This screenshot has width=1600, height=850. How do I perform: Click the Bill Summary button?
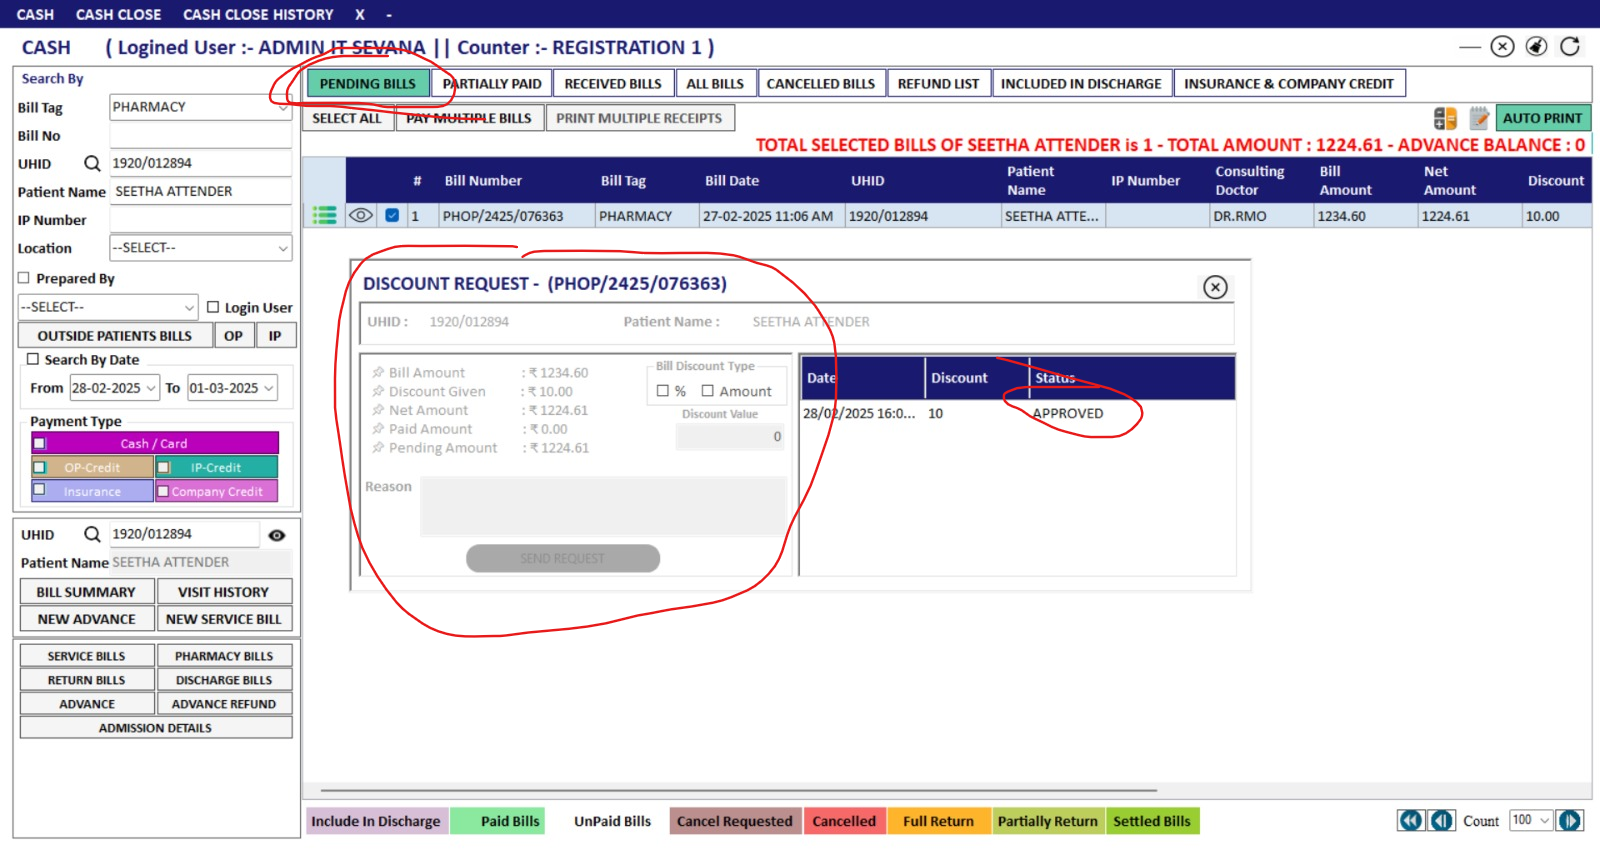pyautogui.click(x=86, y=592)
